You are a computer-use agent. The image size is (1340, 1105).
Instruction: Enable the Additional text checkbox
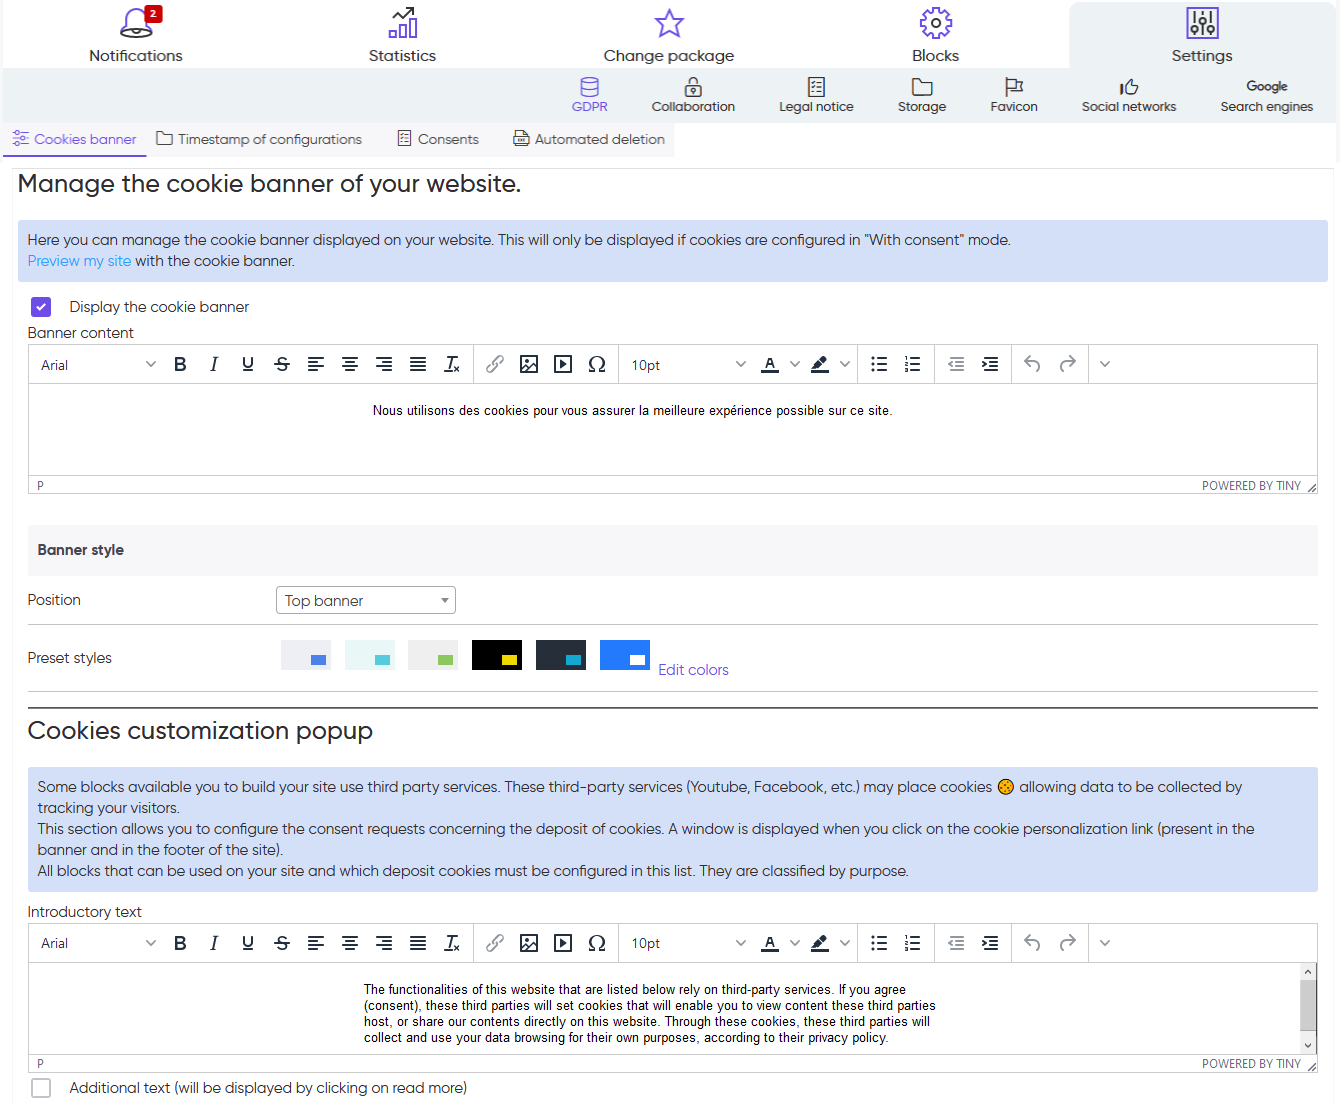pos(41,1088)
